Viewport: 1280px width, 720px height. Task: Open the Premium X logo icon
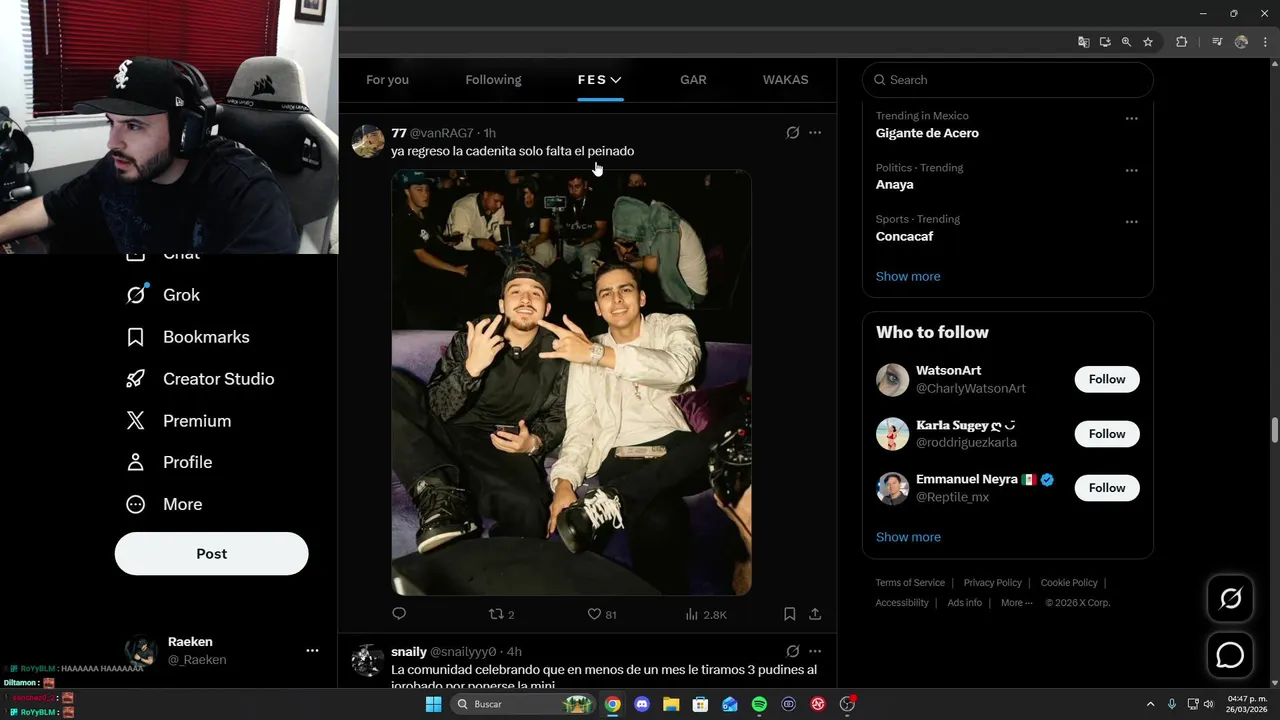[x=135, y=421]
